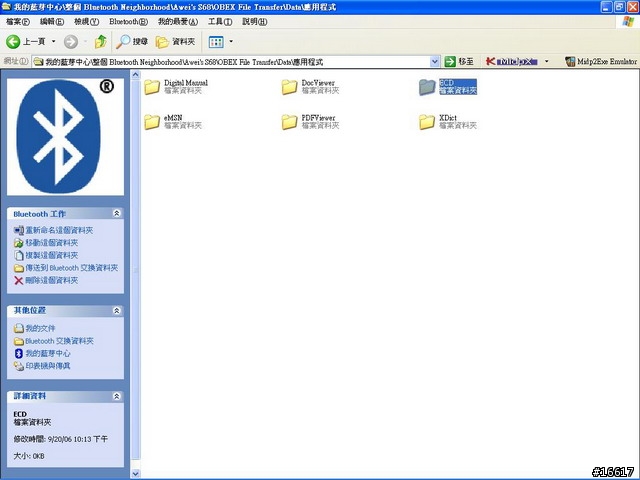
Task: Go up one folder level
Action: pyautogui.click(x=100, y=41)
